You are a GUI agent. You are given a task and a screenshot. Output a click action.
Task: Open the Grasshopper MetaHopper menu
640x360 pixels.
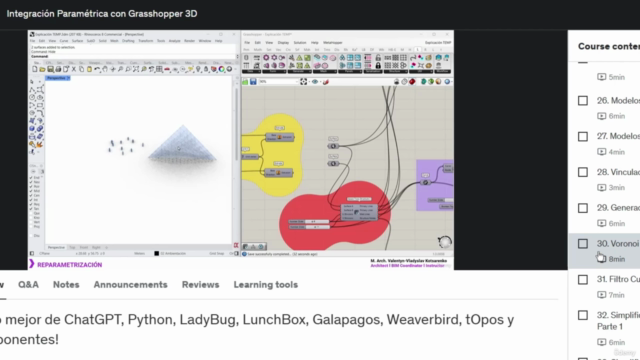tap(333, 42)
